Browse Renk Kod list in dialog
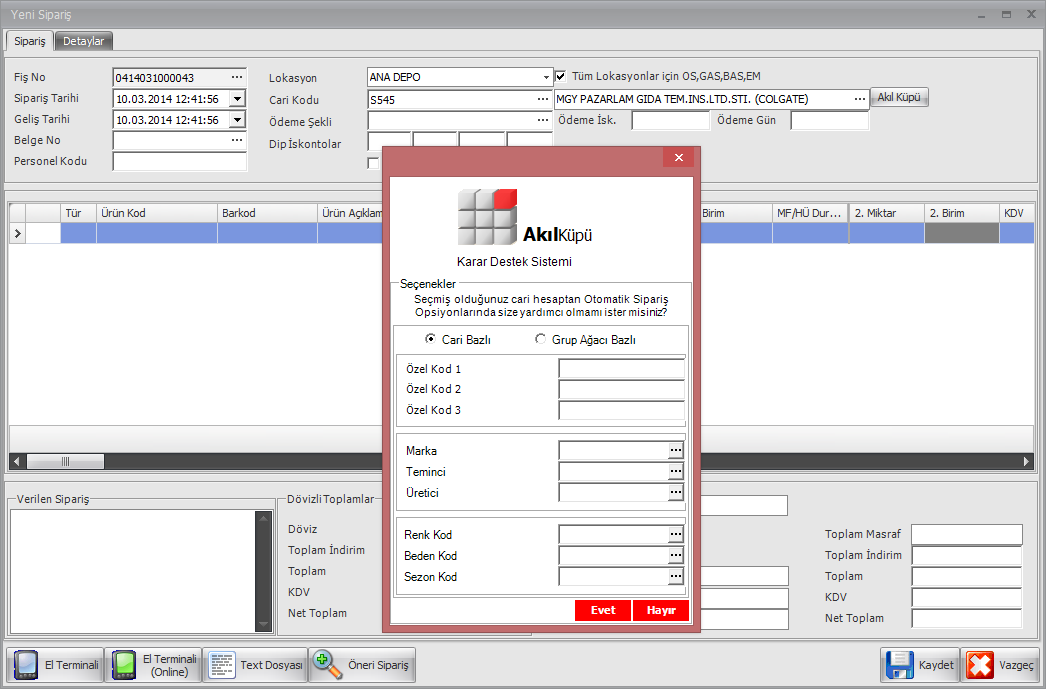The width and height of the screenshot is (1046, 689). (676, 534)
